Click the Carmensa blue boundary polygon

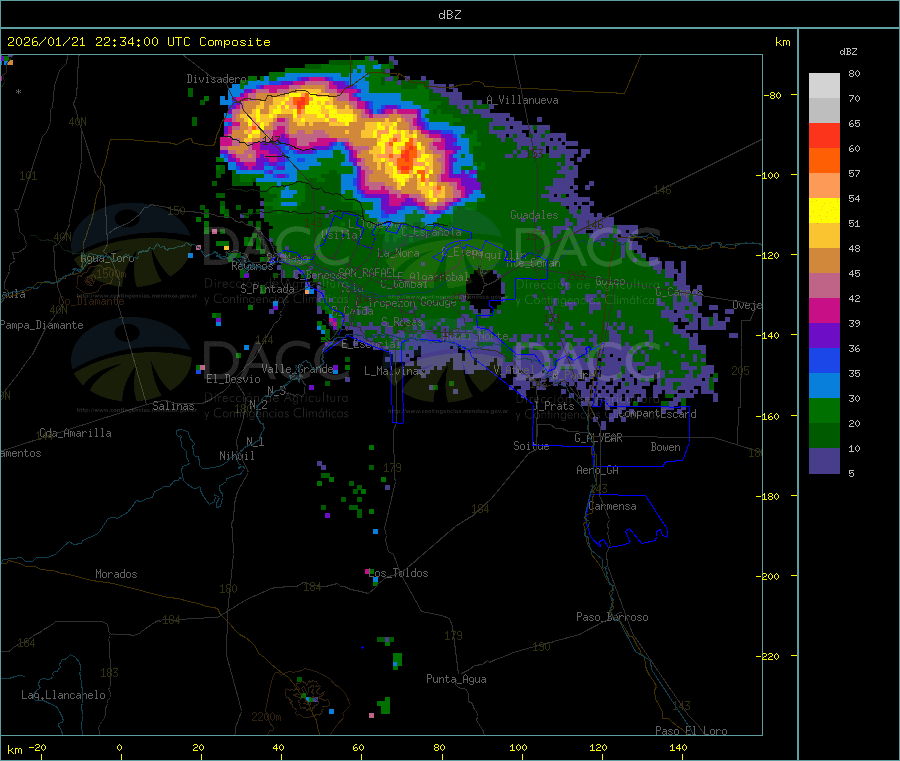[626, 520]
